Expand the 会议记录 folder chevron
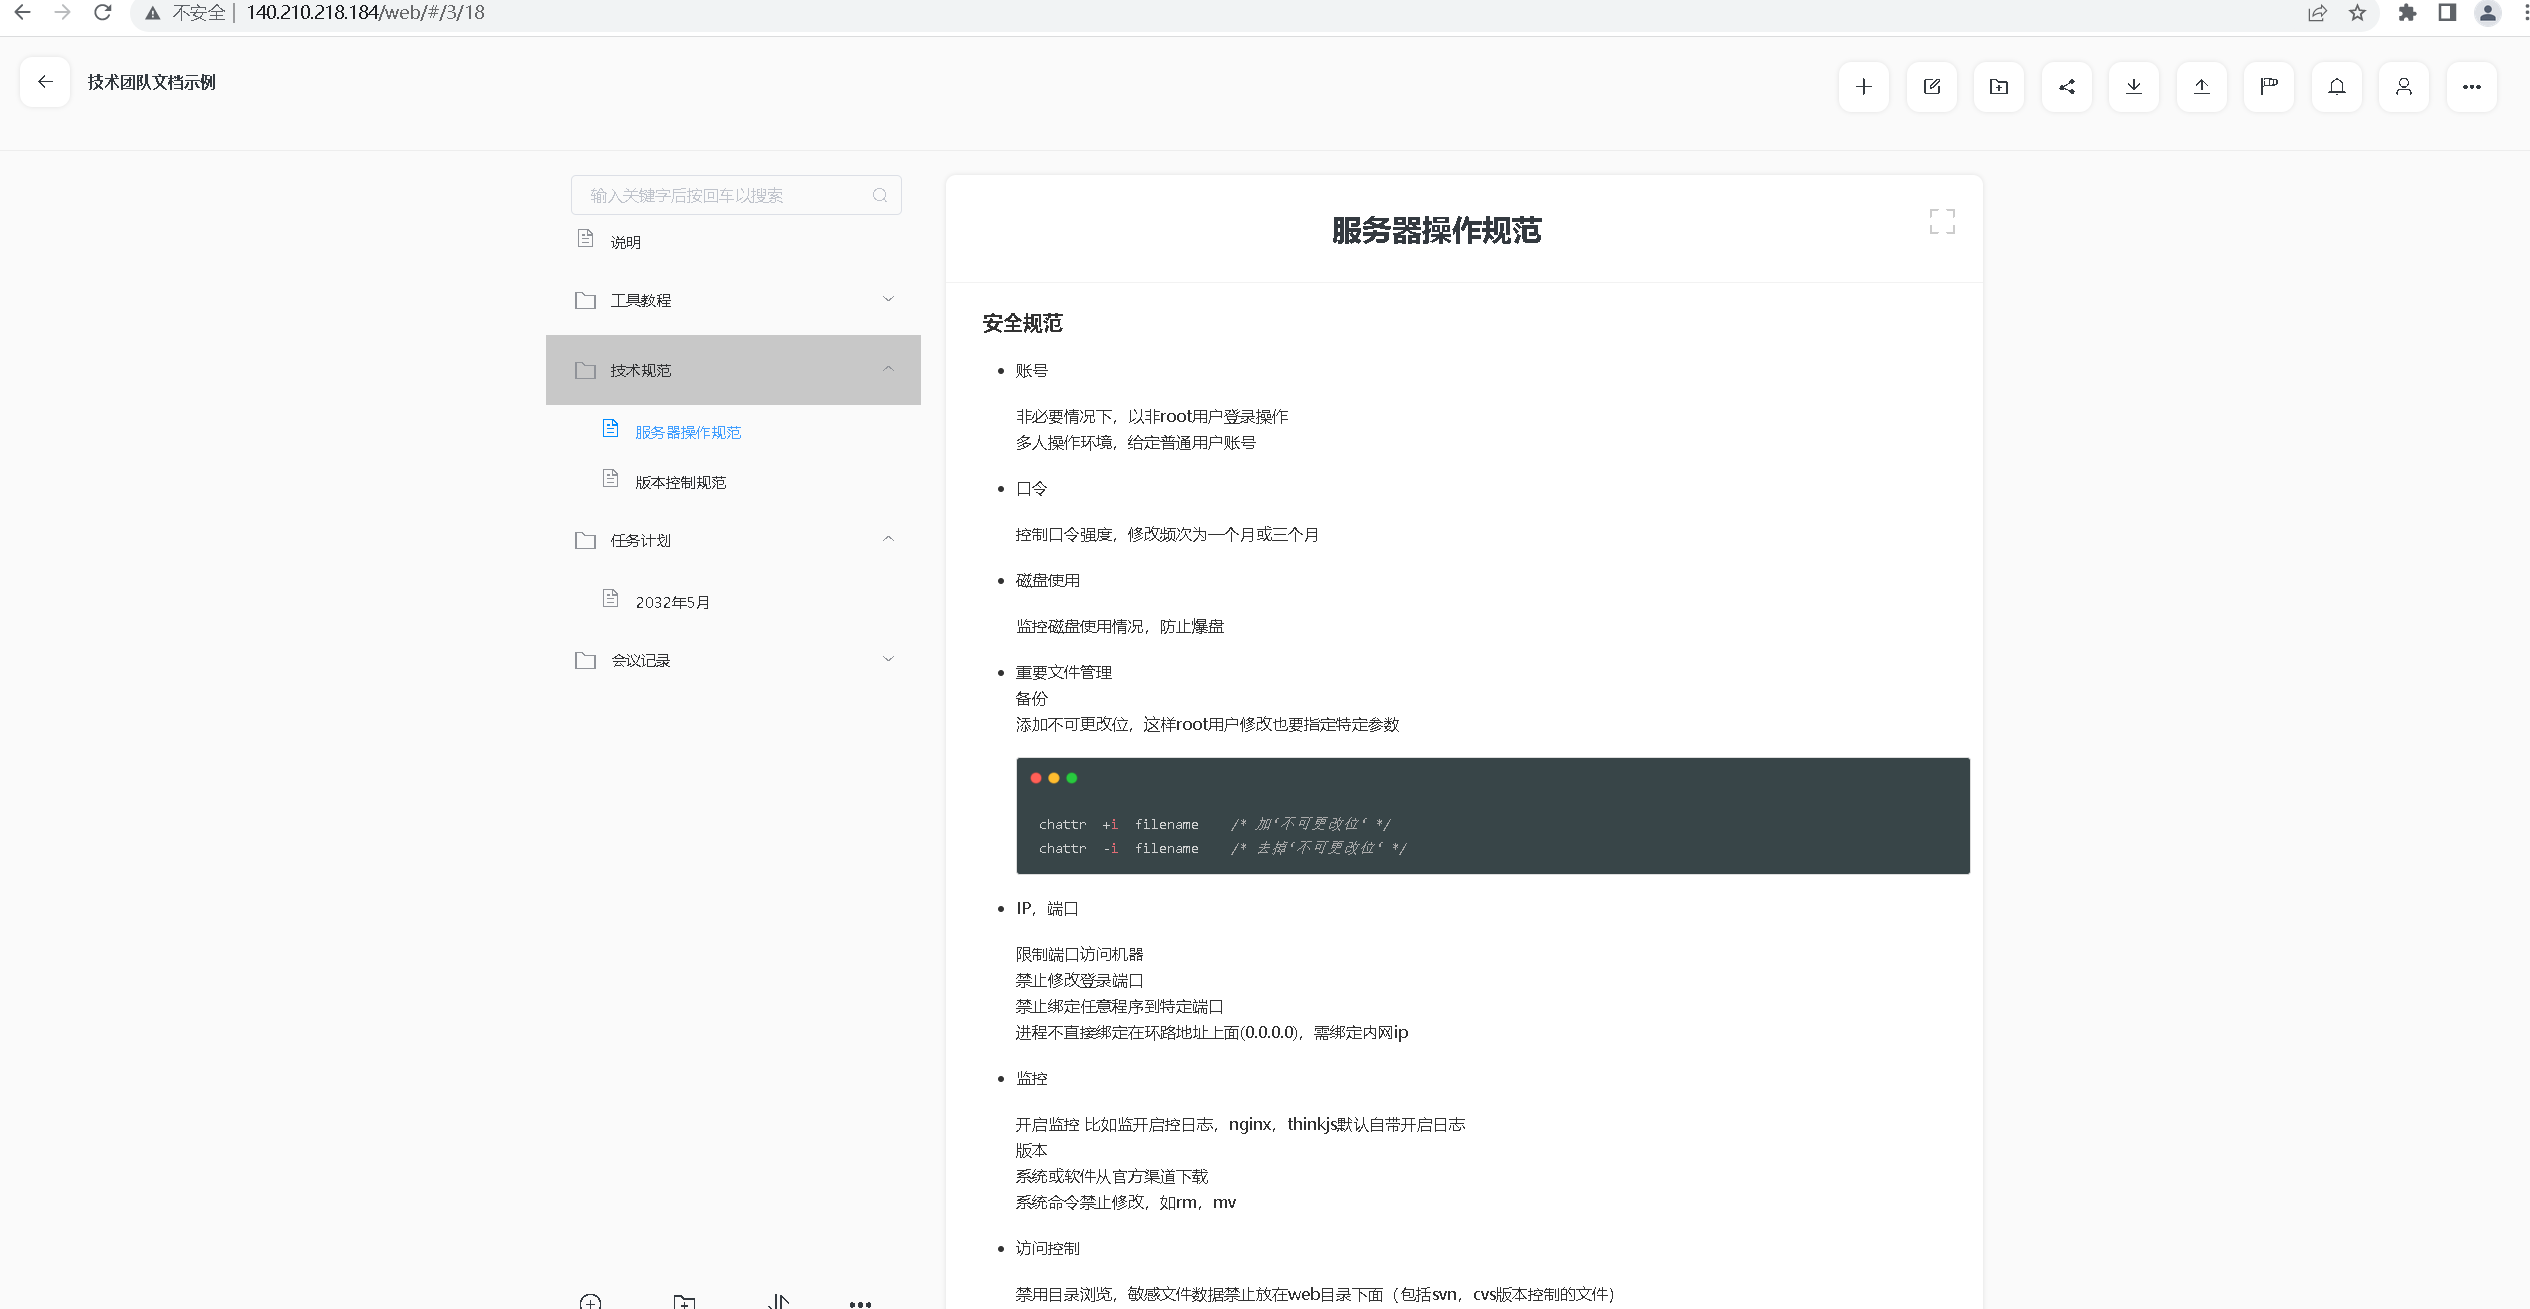 tap(888, 659)
